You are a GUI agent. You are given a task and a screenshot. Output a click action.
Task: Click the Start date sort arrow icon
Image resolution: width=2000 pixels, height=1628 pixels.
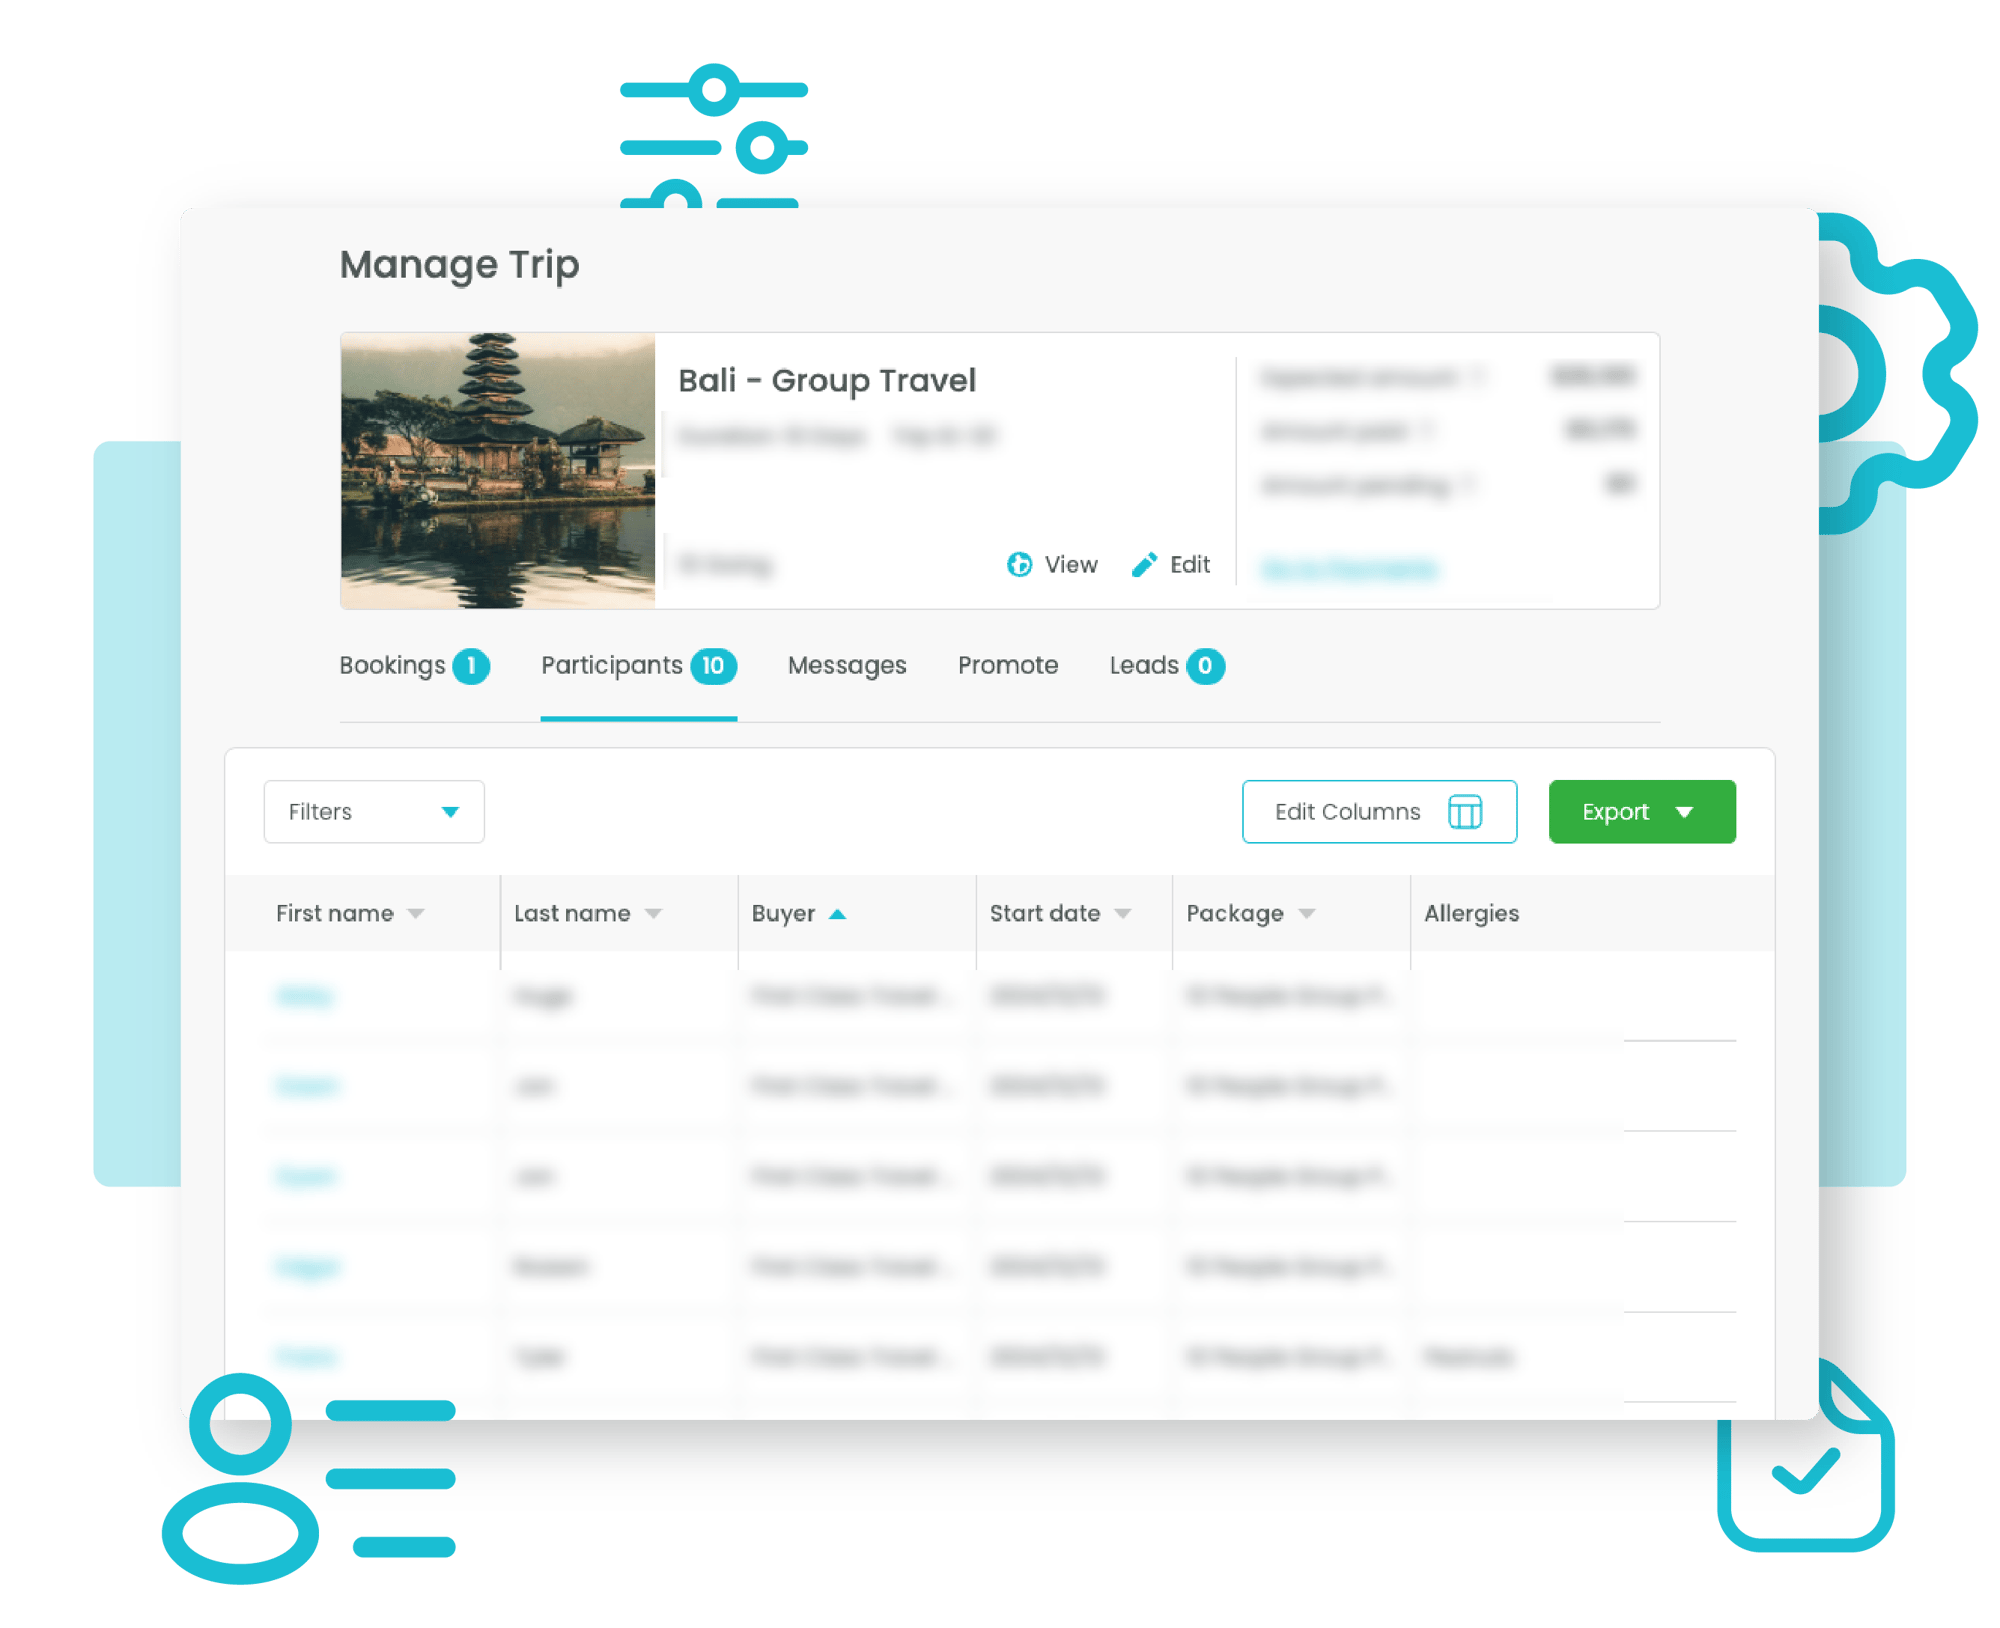click(1123, 914)
